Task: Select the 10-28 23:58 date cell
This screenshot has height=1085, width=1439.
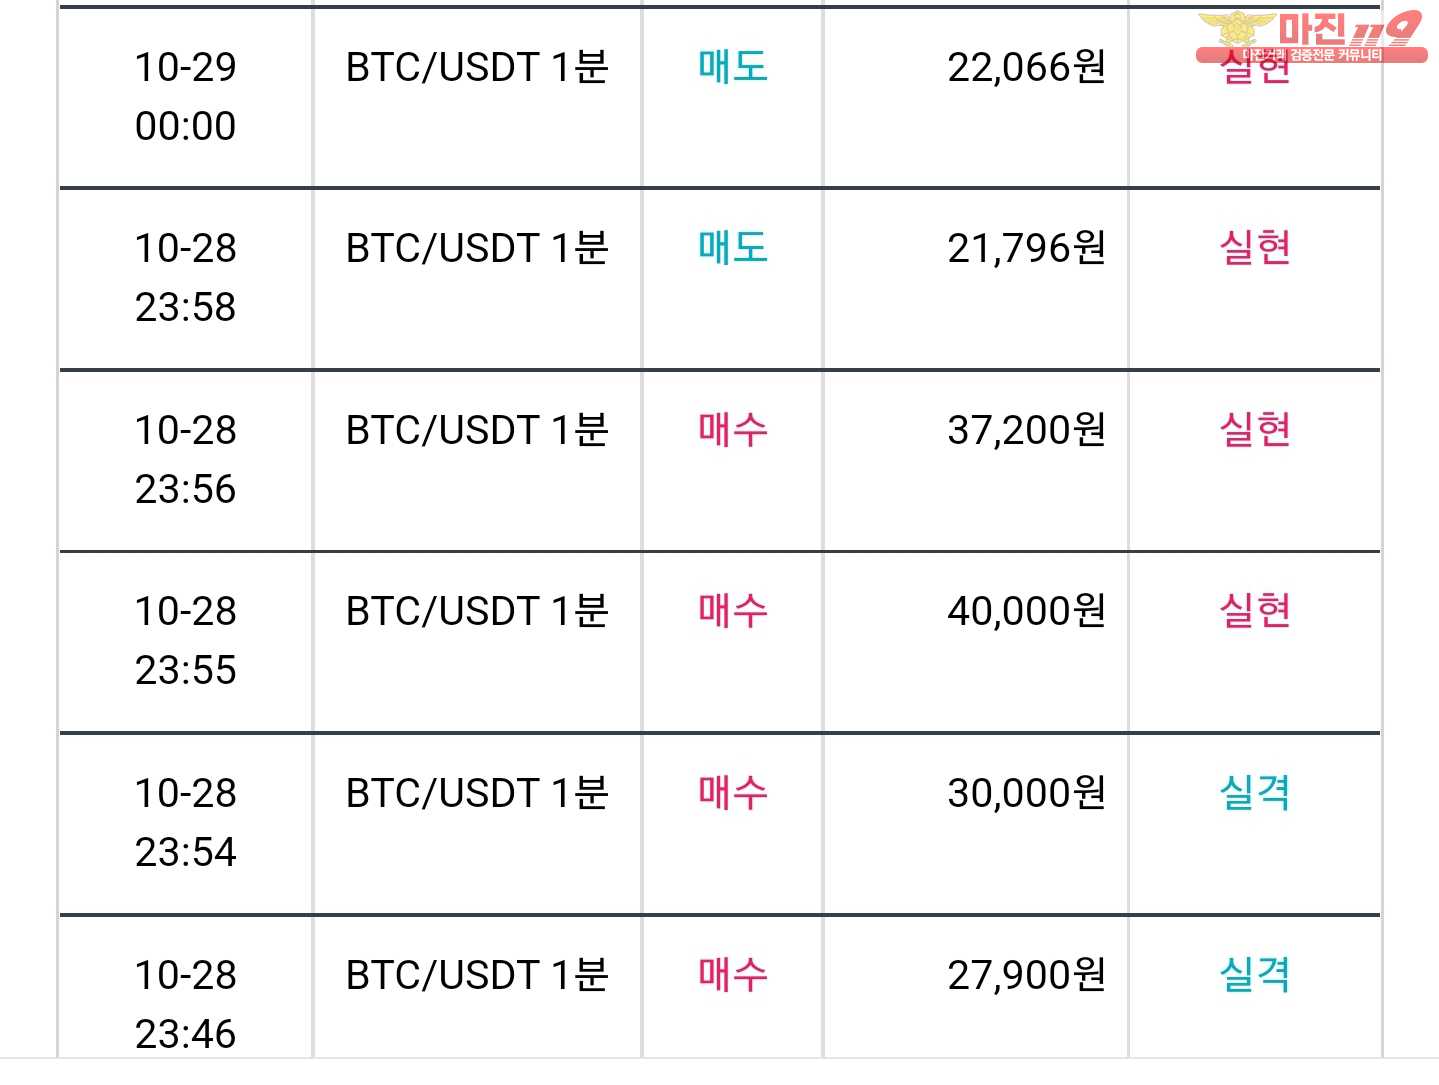Action: point(186,277)
